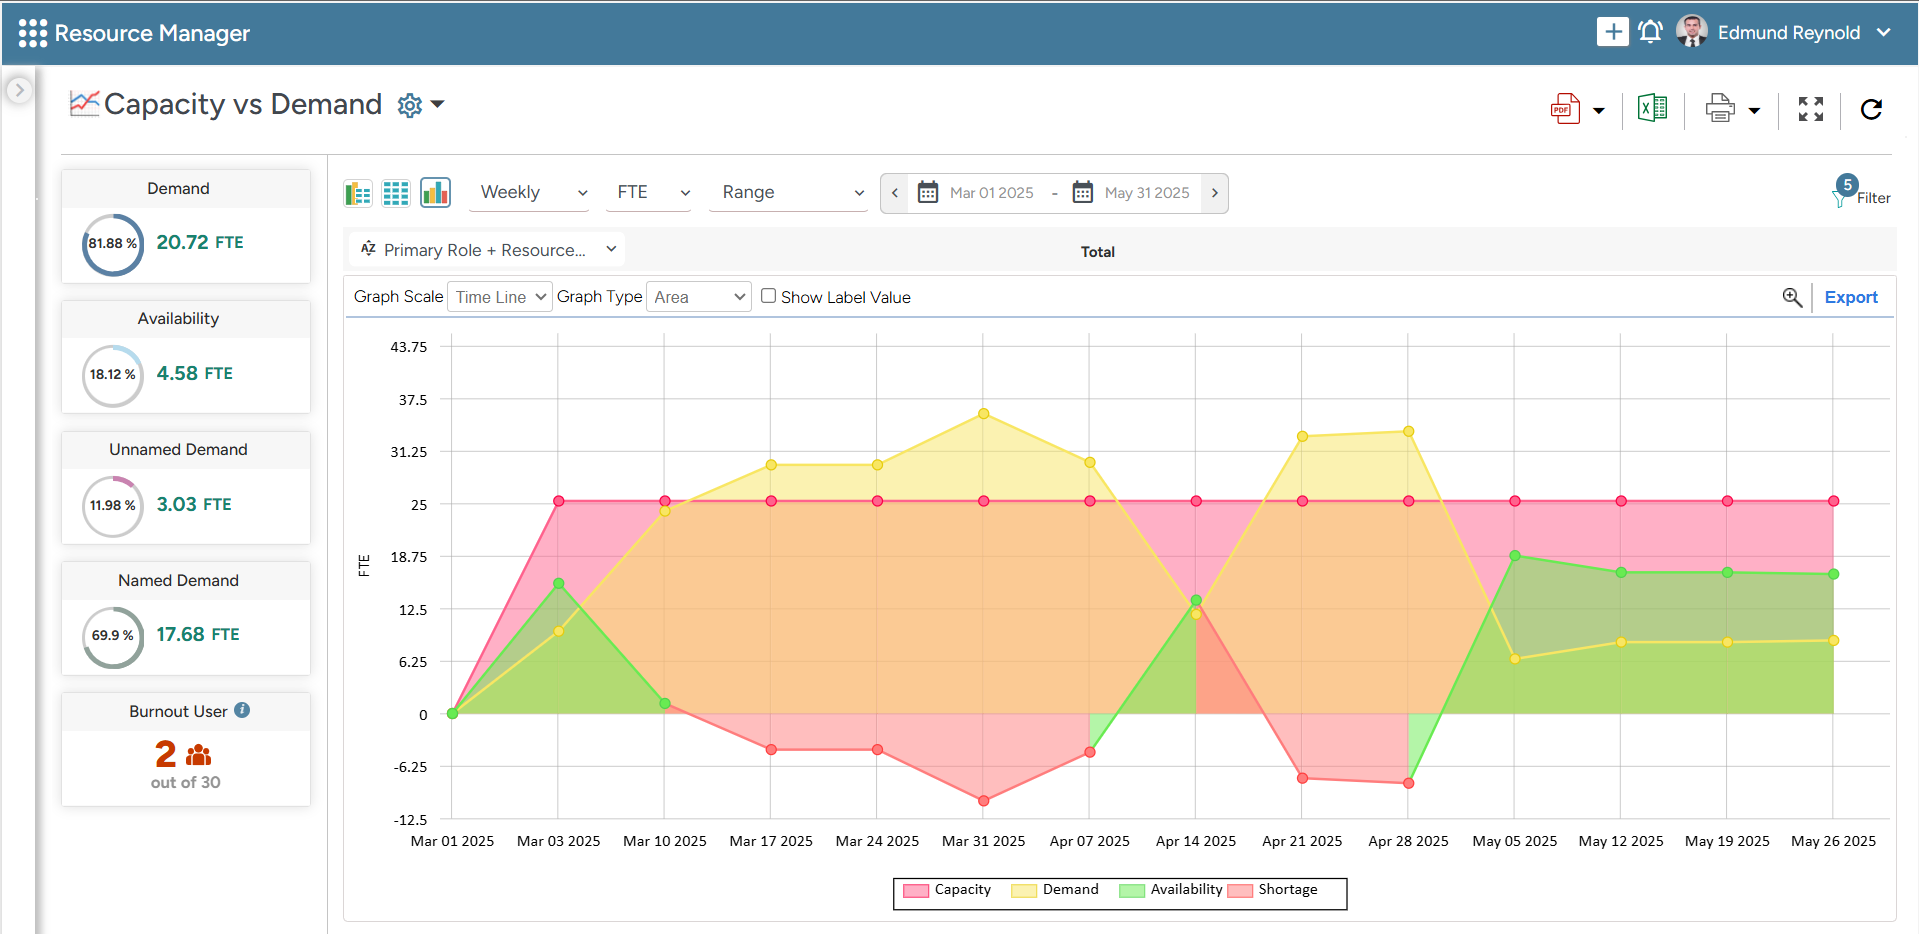Enter fullscreen mode
Viewport: 1919px width, 934px height.
point(1810,109)
